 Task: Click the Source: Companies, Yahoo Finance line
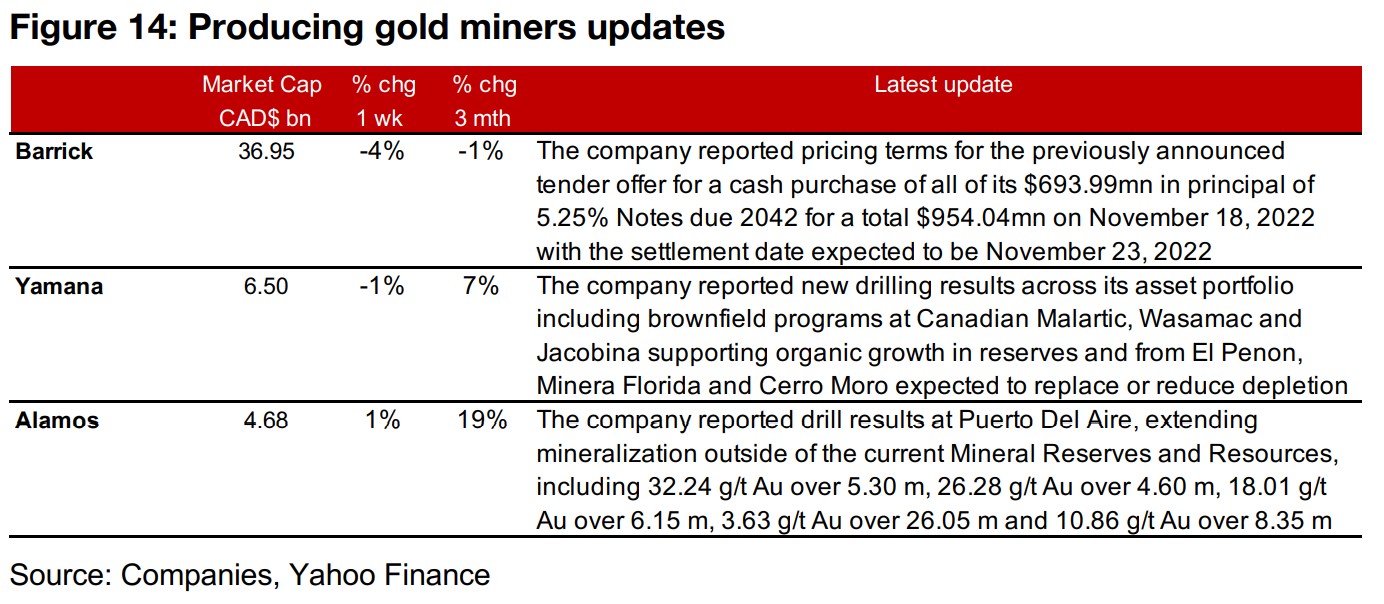[x=250, y=576]
